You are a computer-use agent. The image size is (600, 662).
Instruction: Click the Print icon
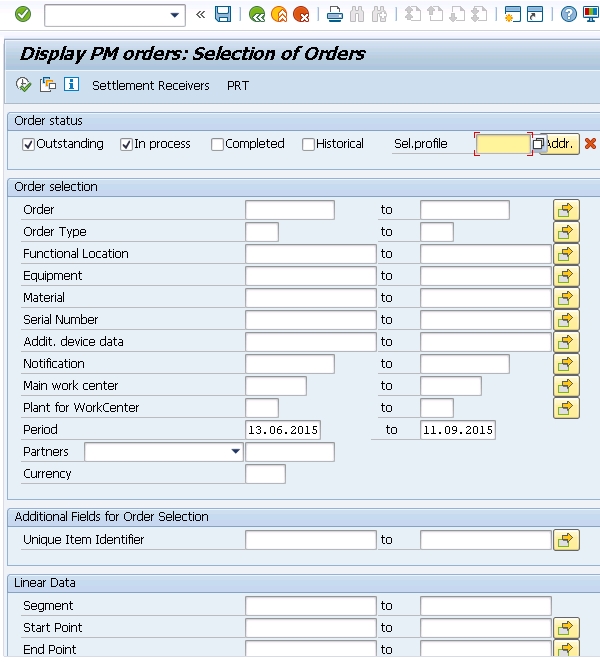tap(335, 14)
